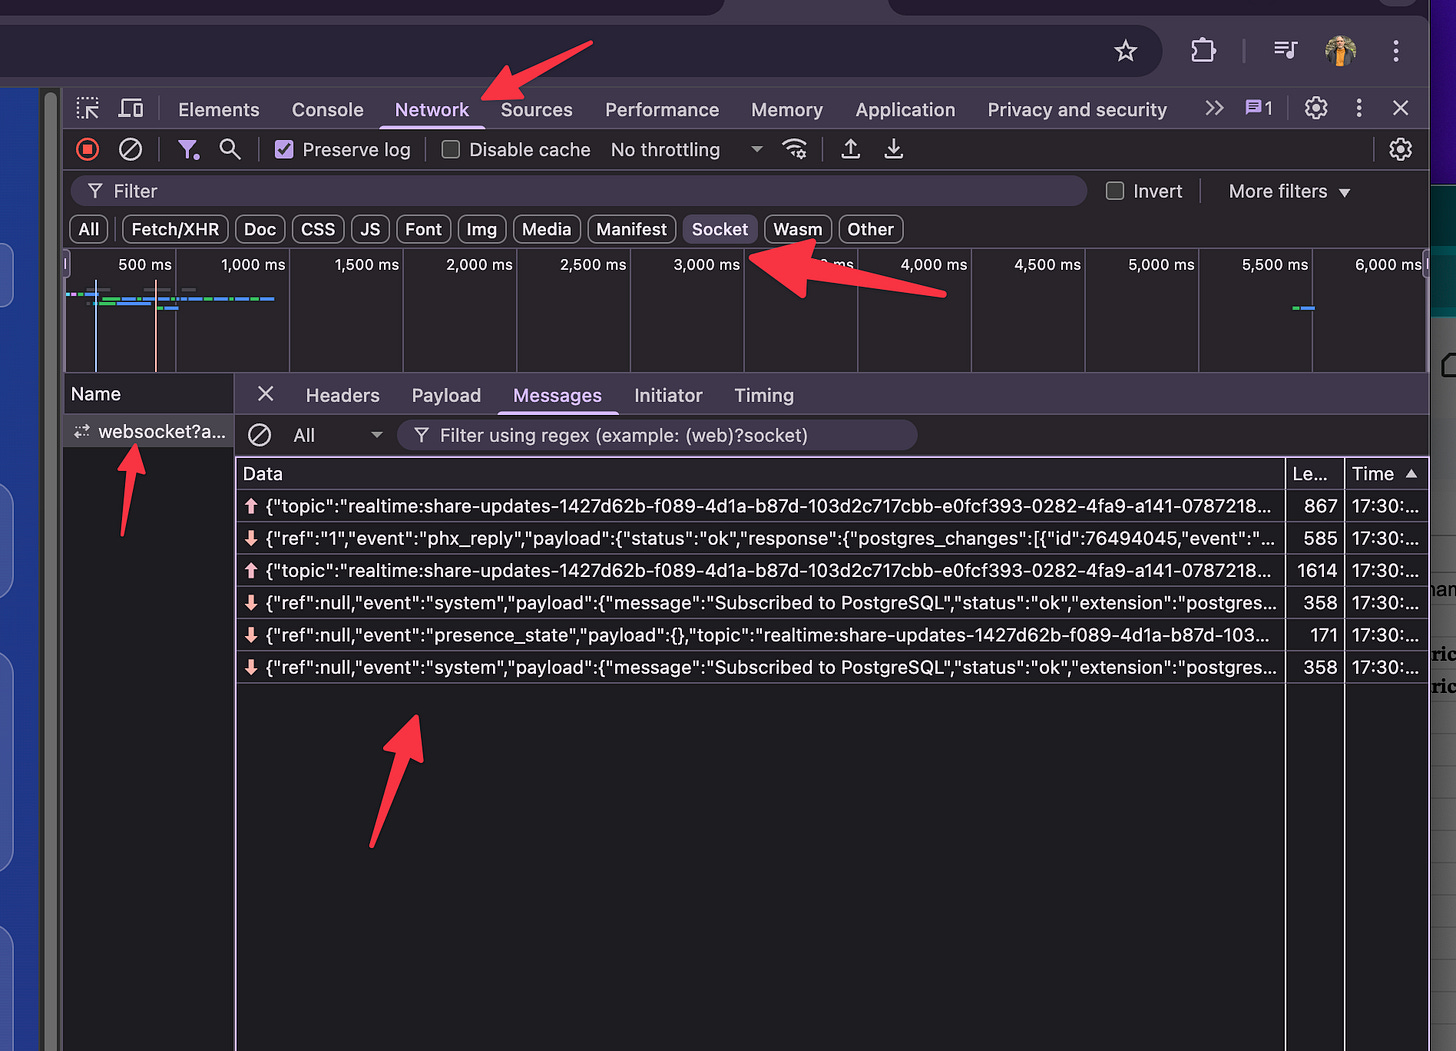Export HAR file download icon

(894, 149)
